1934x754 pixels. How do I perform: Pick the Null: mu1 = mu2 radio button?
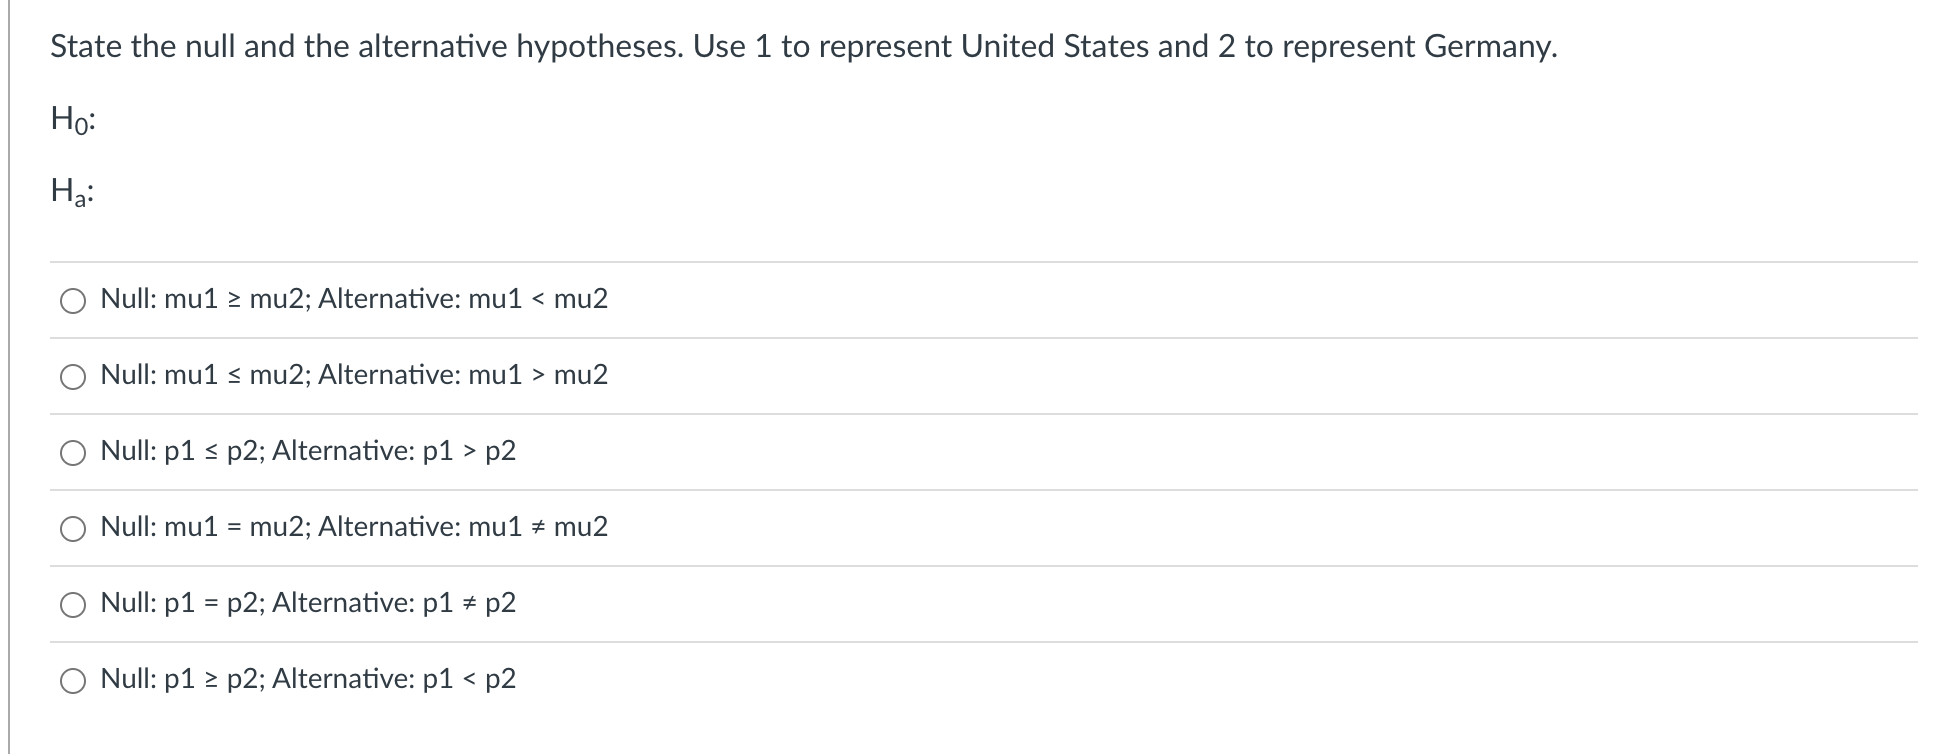pyautogui.click(x=73, y=529)
